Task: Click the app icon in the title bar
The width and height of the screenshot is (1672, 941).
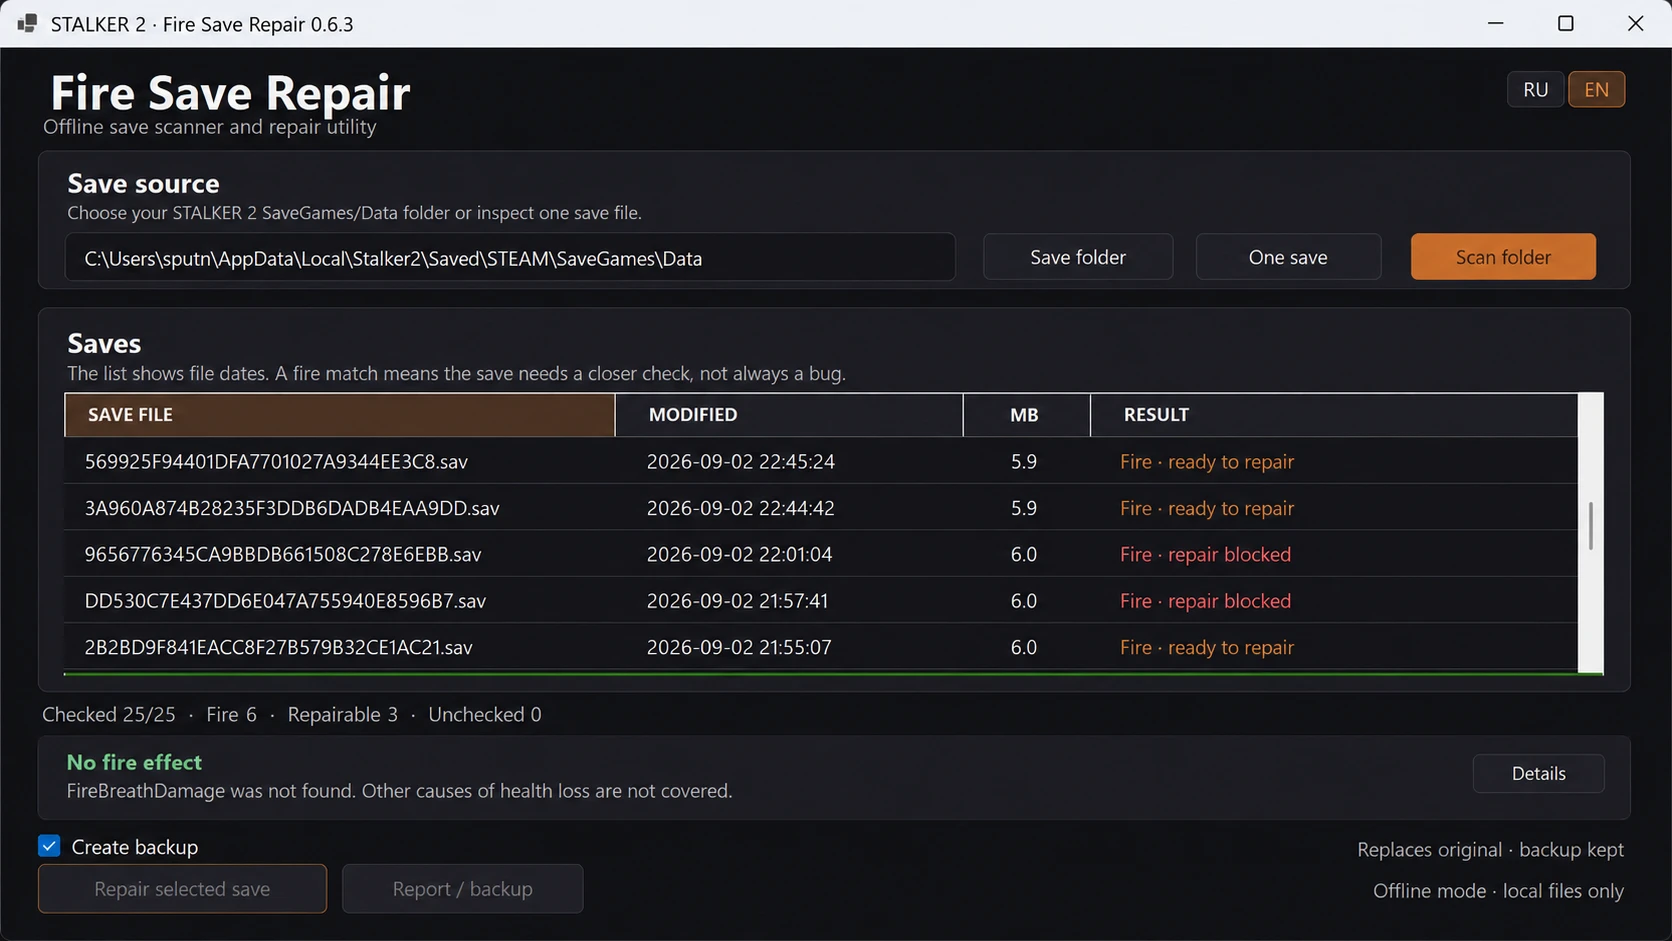Action: (x=27, y=23)
